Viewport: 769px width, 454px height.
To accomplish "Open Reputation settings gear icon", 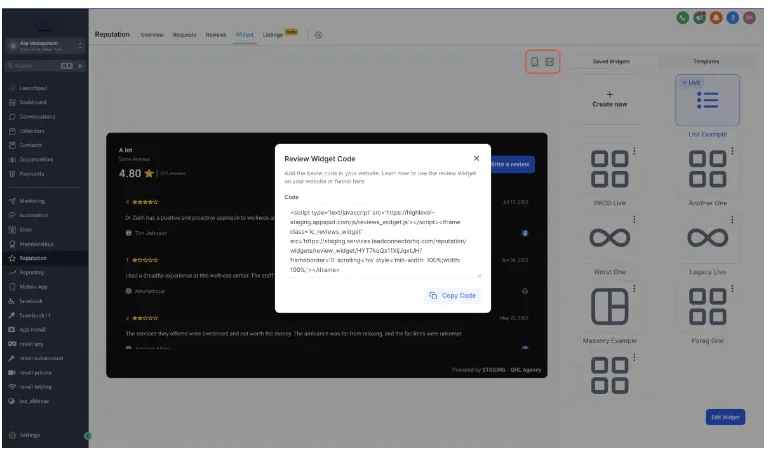I will pos(319,35).
